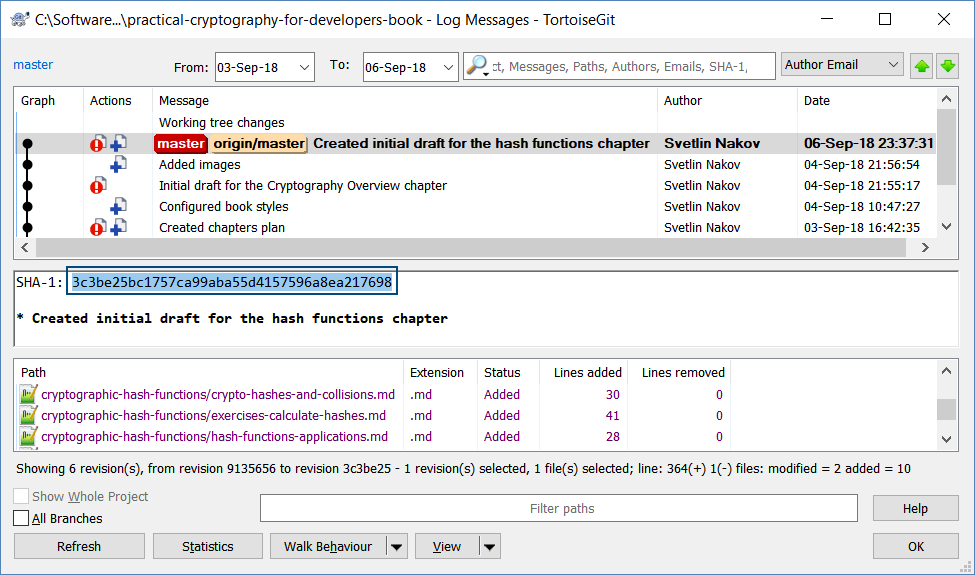Open the From date dropdown
This screenshot has width=975, height=575.
click(302, 67)
